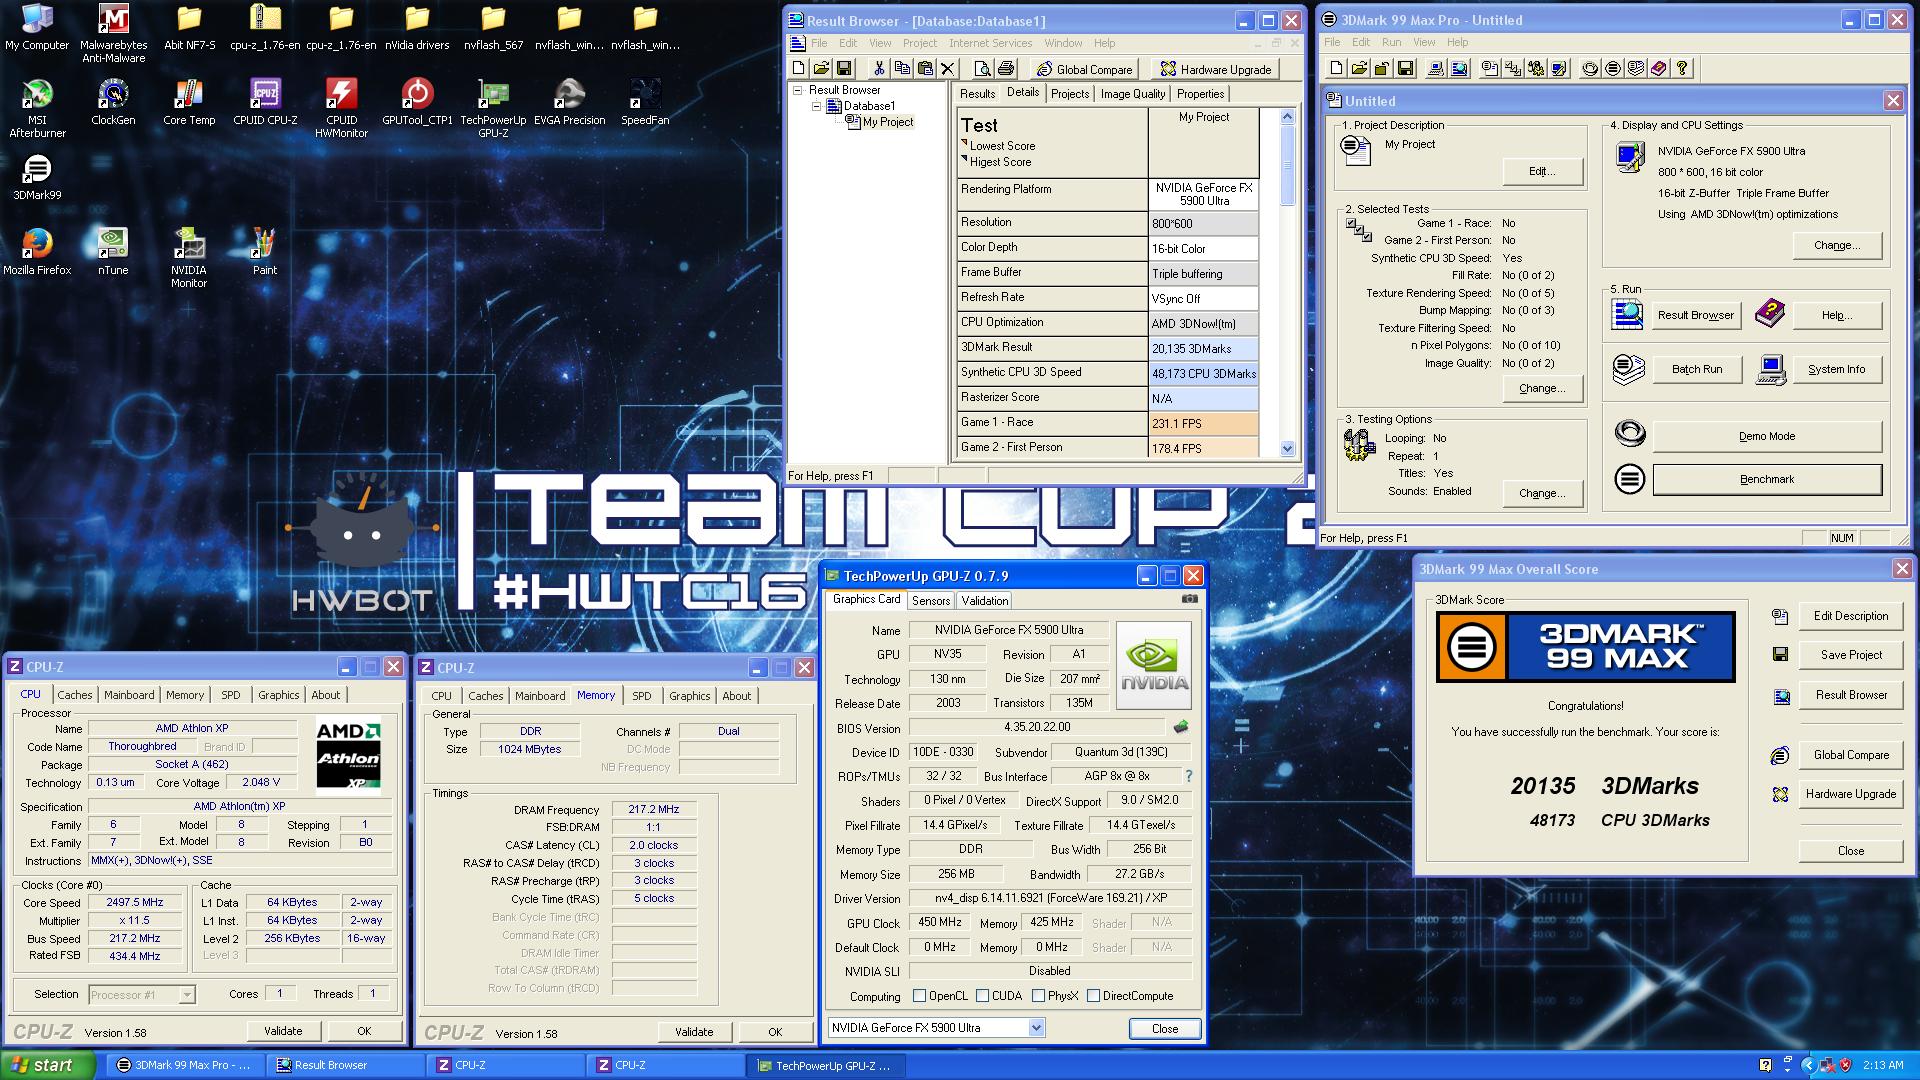Screen dimensions: 1920x1080
Task: Switch to TechPowerUp GPU-Z taskbar button
Action: [826, 1065]
